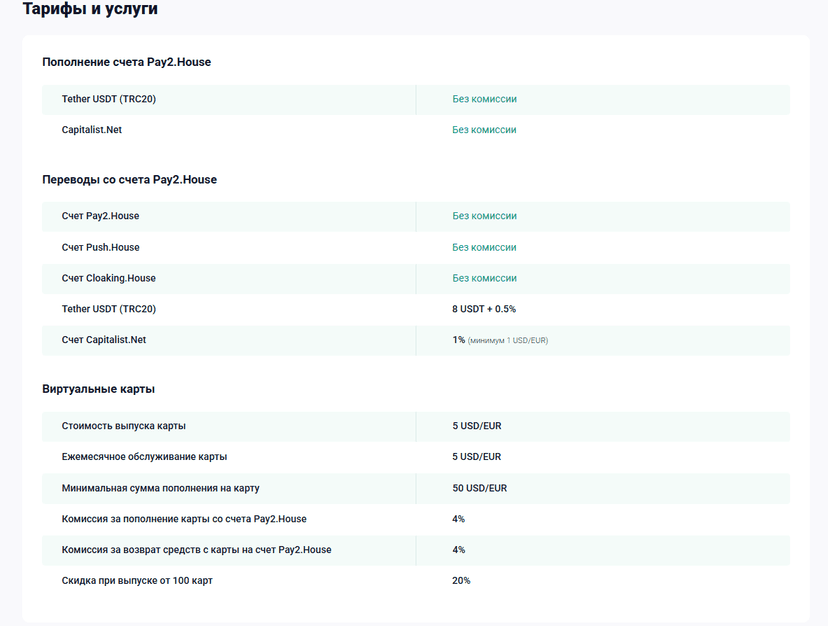828x626 pixels.
Task: Select the 'Переводы со счета Pay2.House' section title
Action: click(x=129, y=180)
